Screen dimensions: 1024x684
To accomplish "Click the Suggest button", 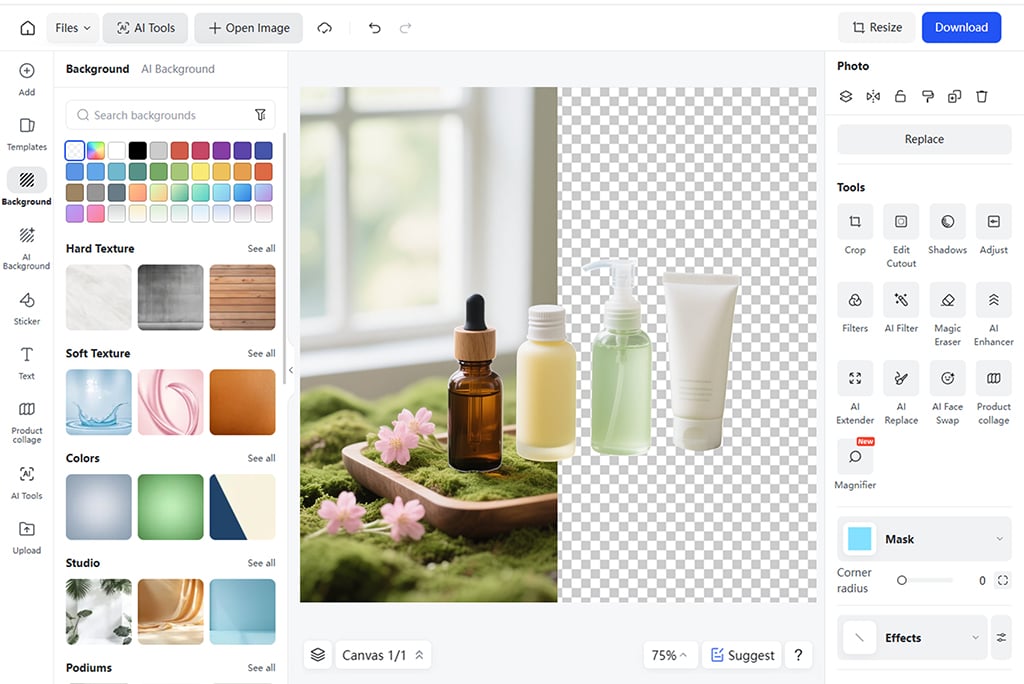I will click(743, 655).
